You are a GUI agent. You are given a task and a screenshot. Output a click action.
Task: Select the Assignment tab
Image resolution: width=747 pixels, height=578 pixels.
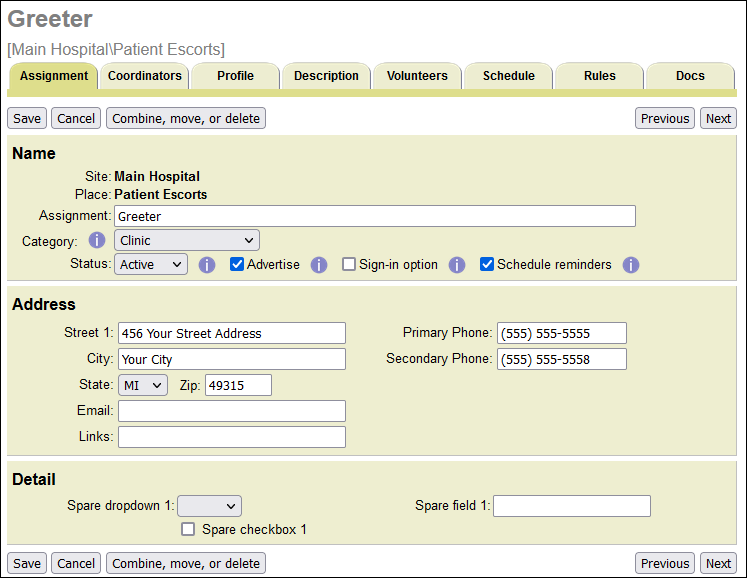[54, 76]
